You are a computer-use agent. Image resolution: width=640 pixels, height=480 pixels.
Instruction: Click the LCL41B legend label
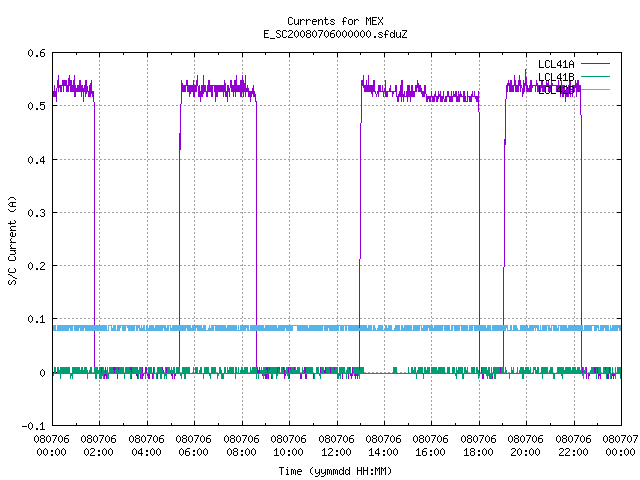click(x=556, y=77)
